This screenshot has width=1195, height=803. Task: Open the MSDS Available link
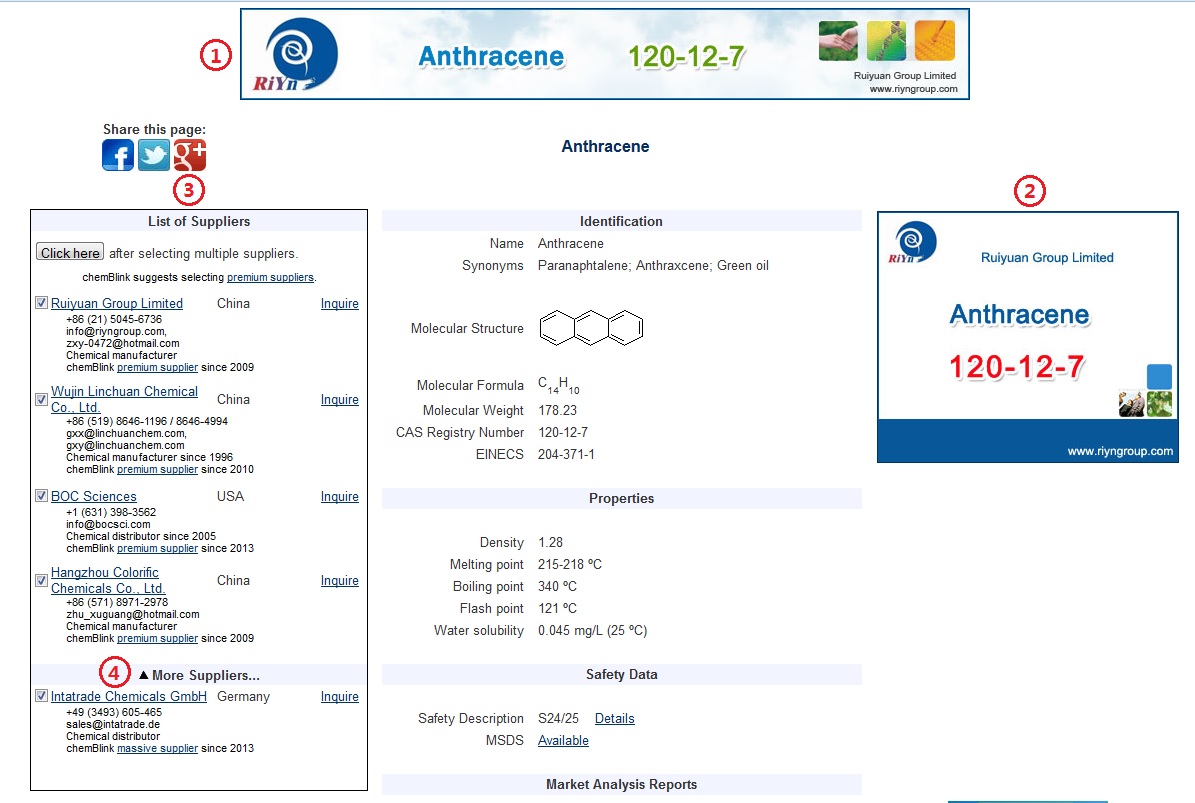click(x=563, y=741)
